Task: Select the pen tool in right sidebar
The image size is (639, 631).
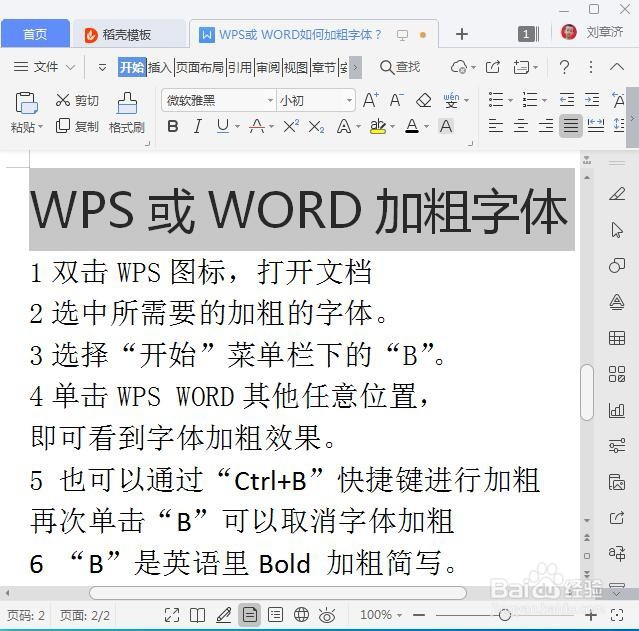Action: 617,194
